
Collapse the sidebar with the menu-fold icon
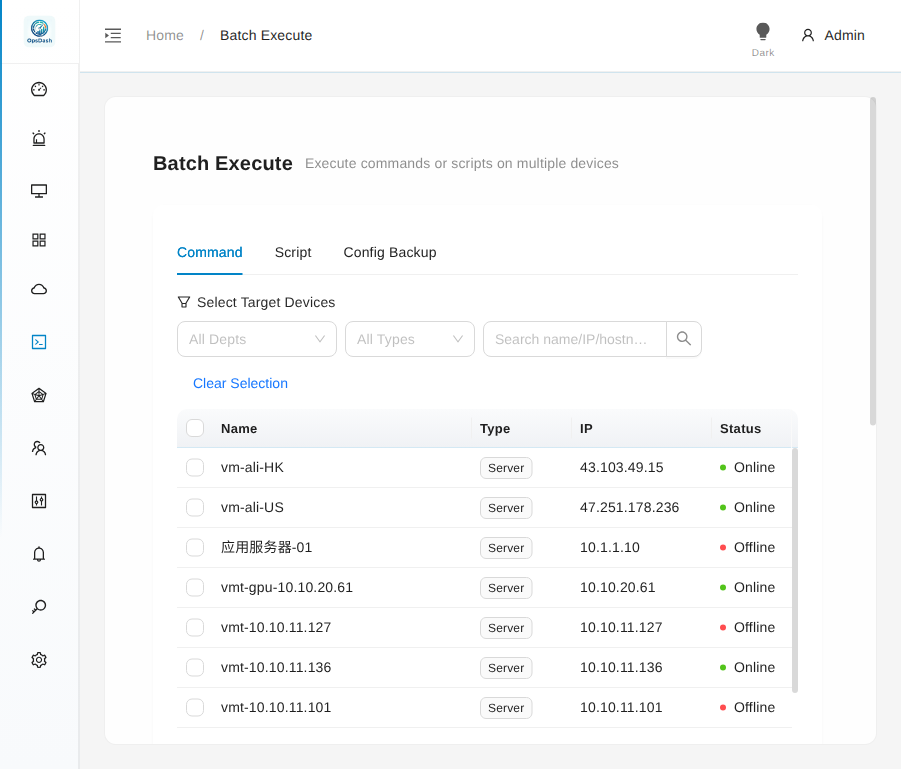[x=113, y=36]
